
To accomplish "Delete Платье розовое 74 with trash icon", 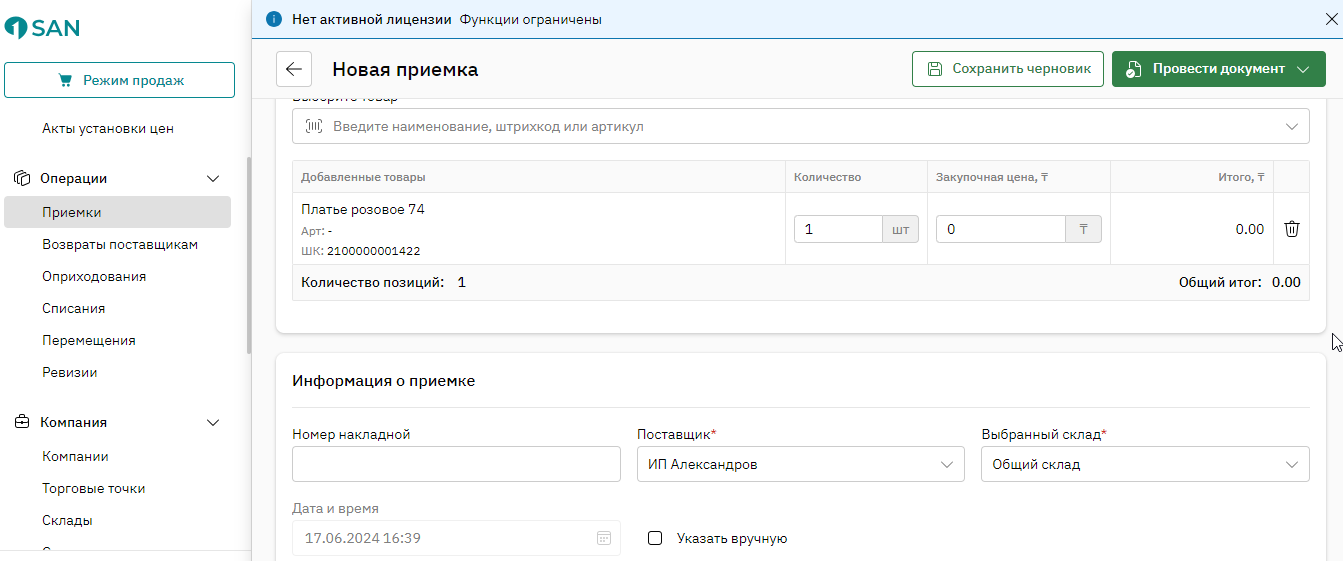I will coord(1291,229).
